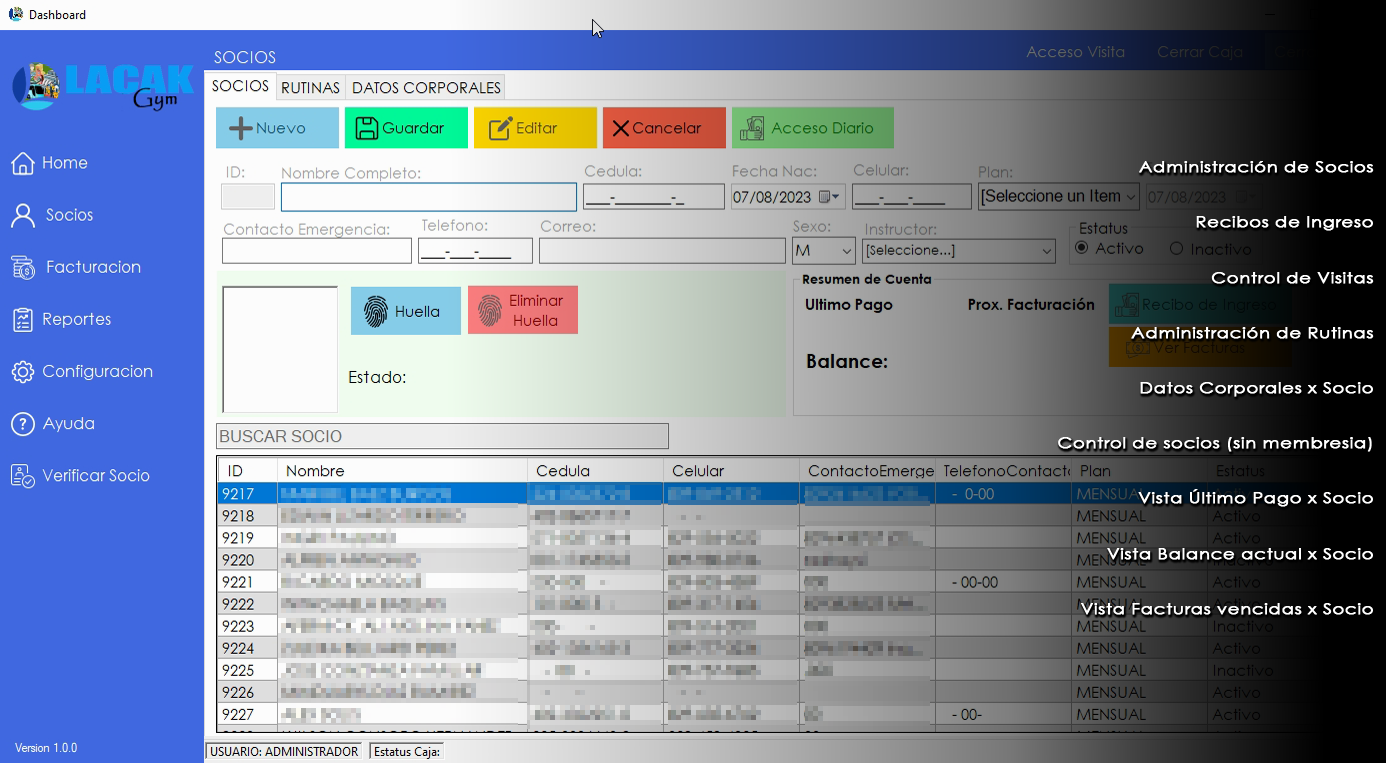
Task: Expand the Plan dropdown
Action: (1131, 197)
